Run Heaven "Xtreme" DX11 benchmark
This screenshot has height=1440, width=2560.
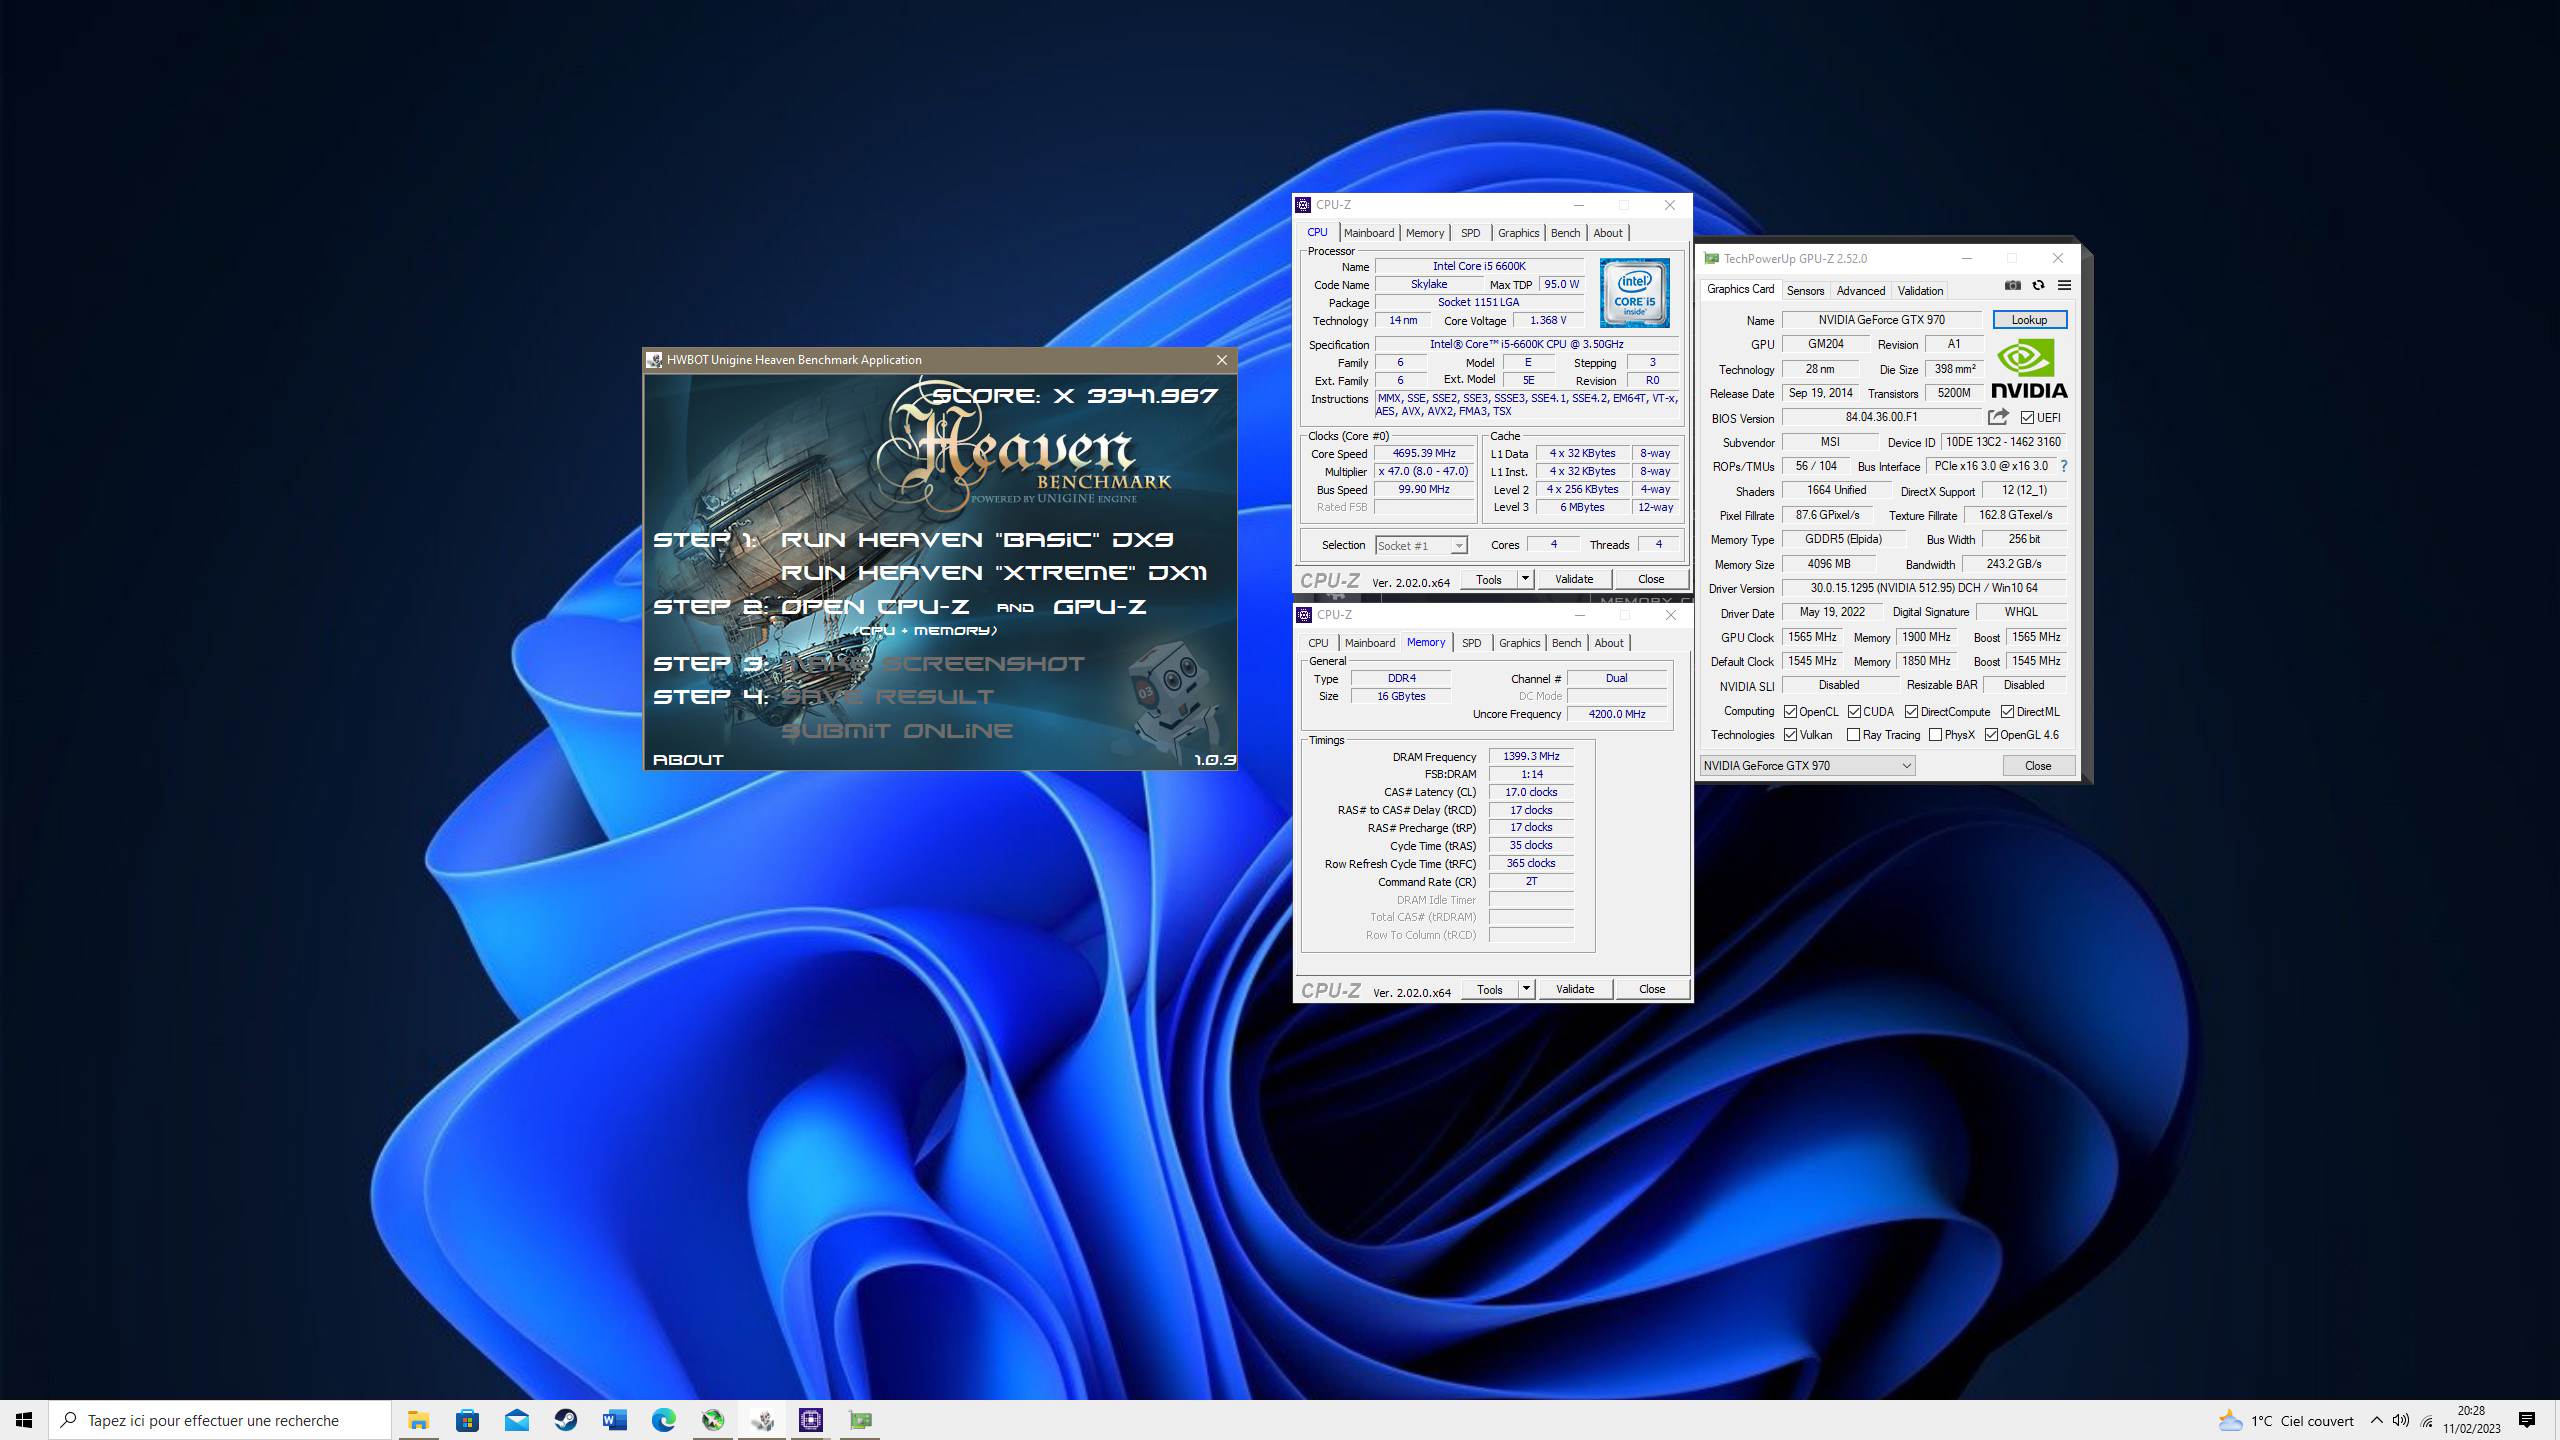click(x=994, y=573)
